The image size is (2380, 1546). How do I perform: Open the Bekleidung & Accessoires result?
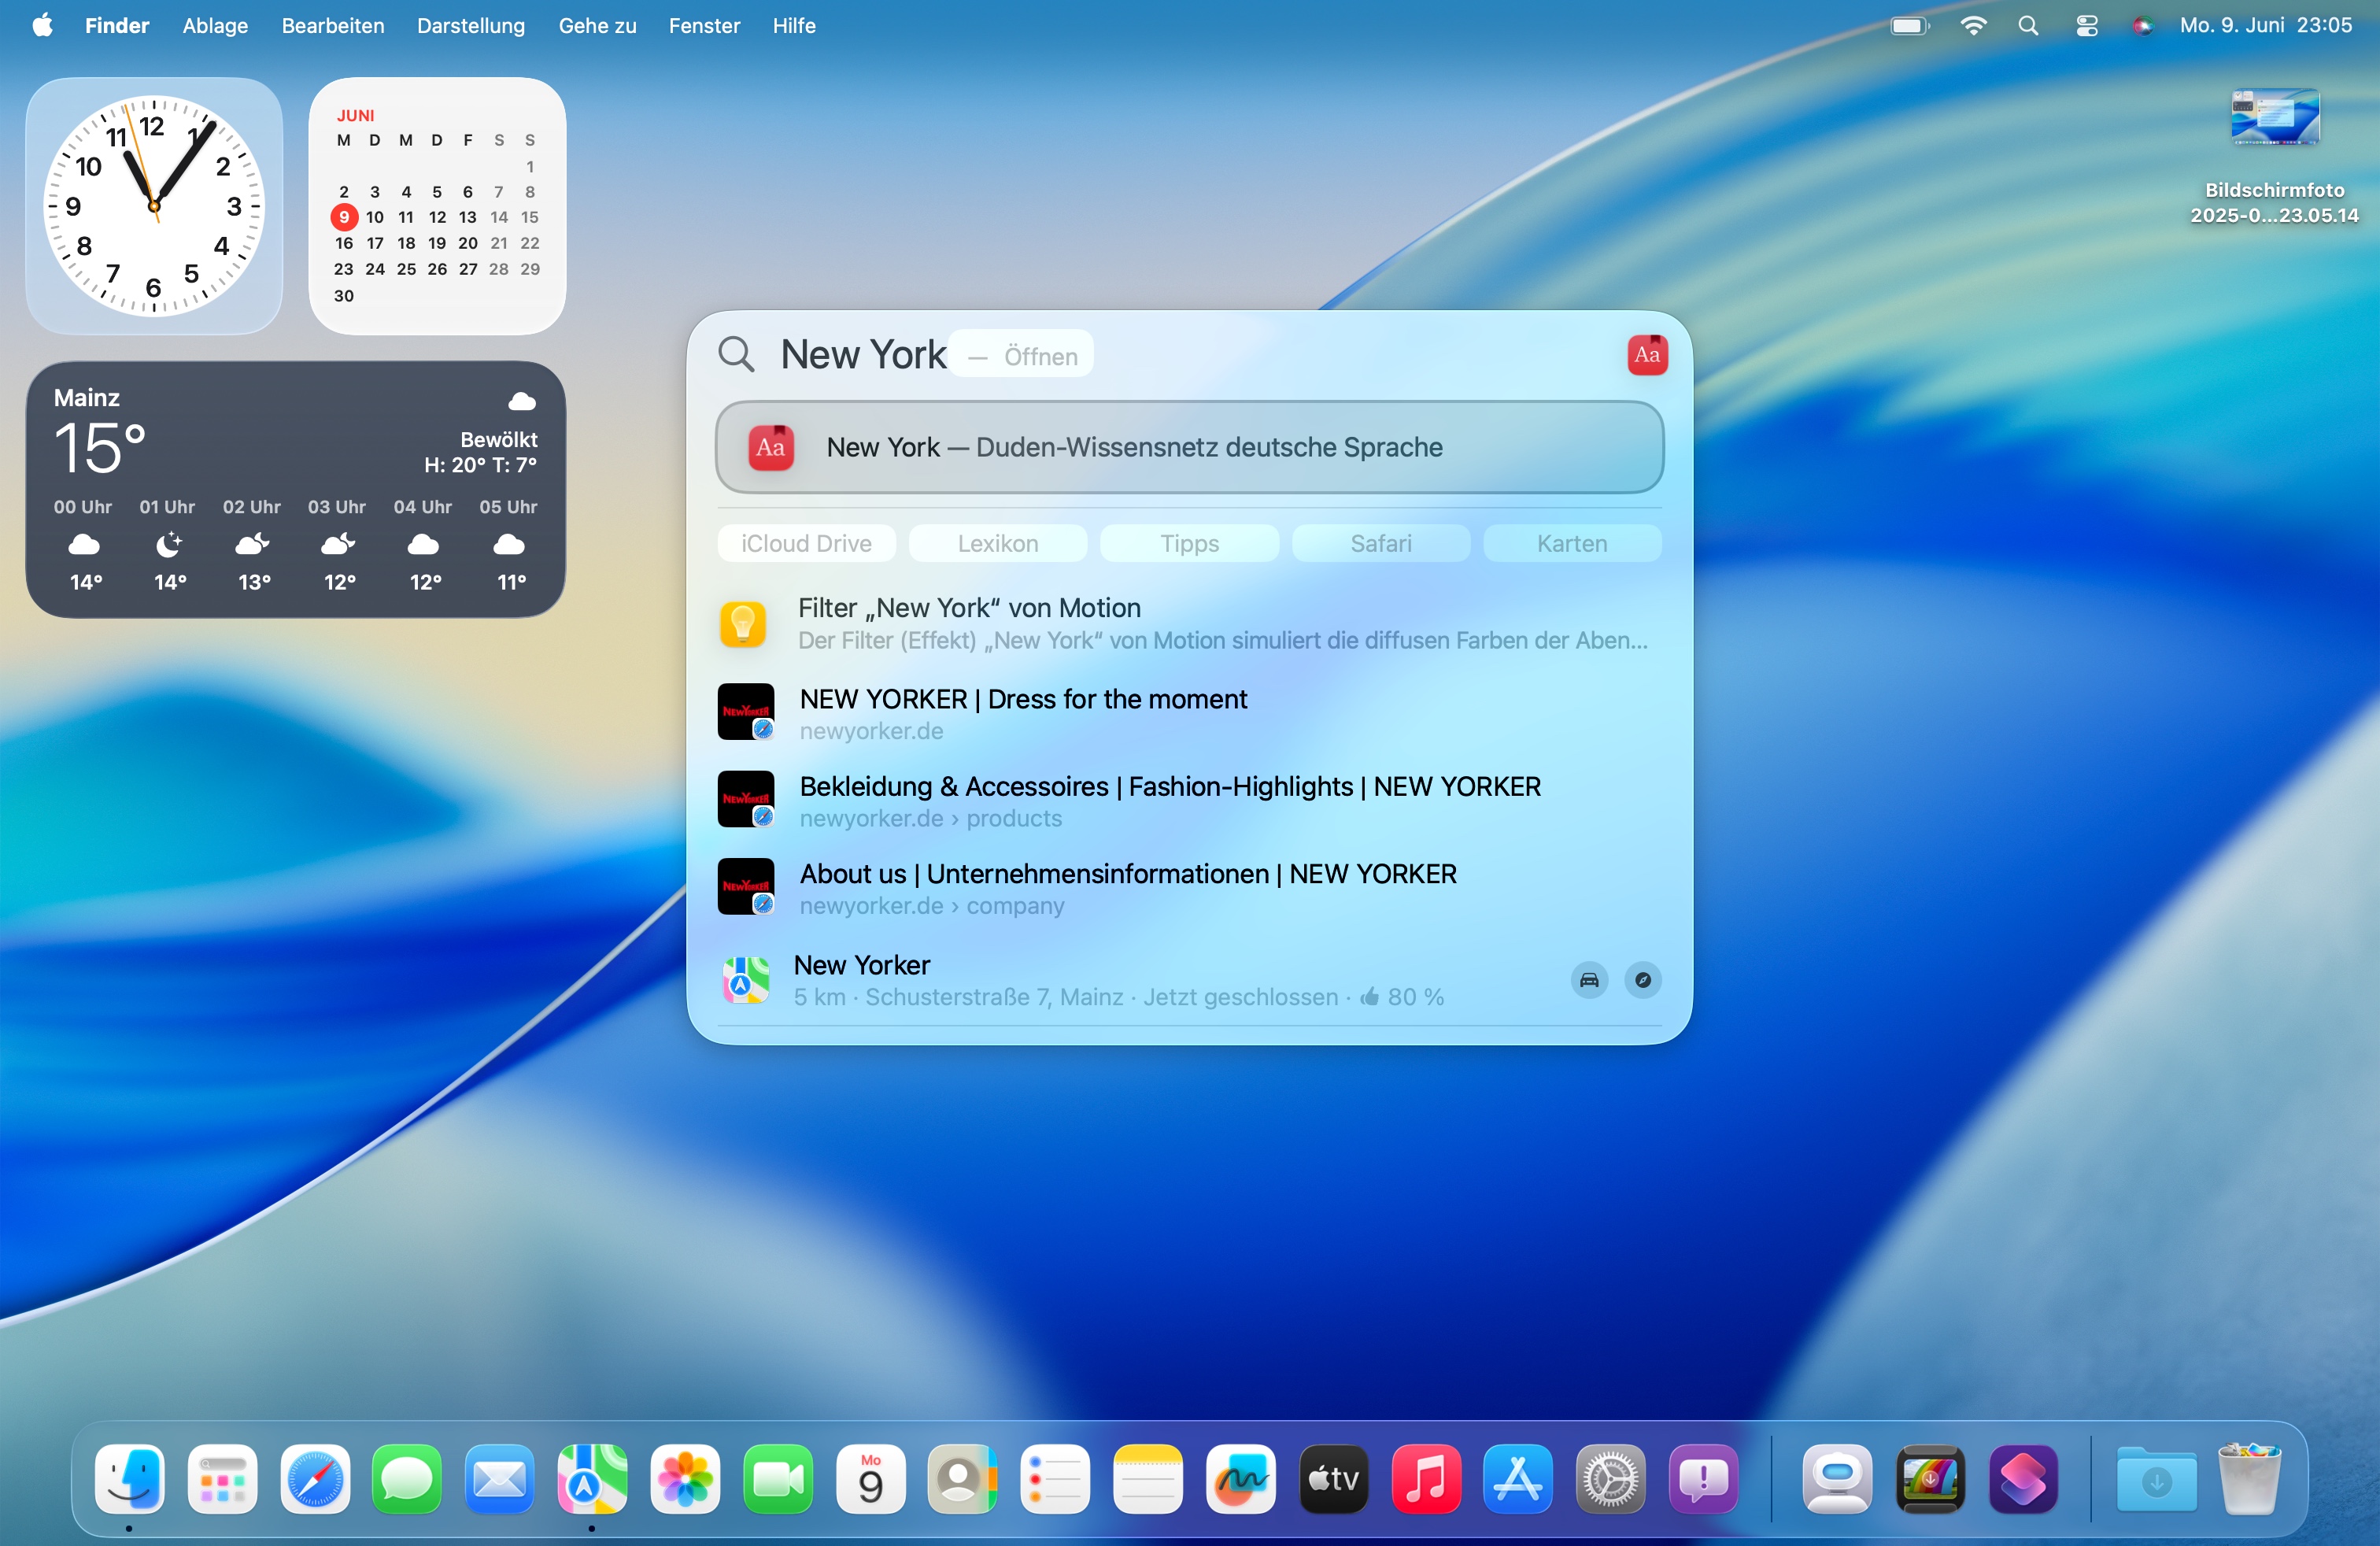click(x=1189, y=800)
